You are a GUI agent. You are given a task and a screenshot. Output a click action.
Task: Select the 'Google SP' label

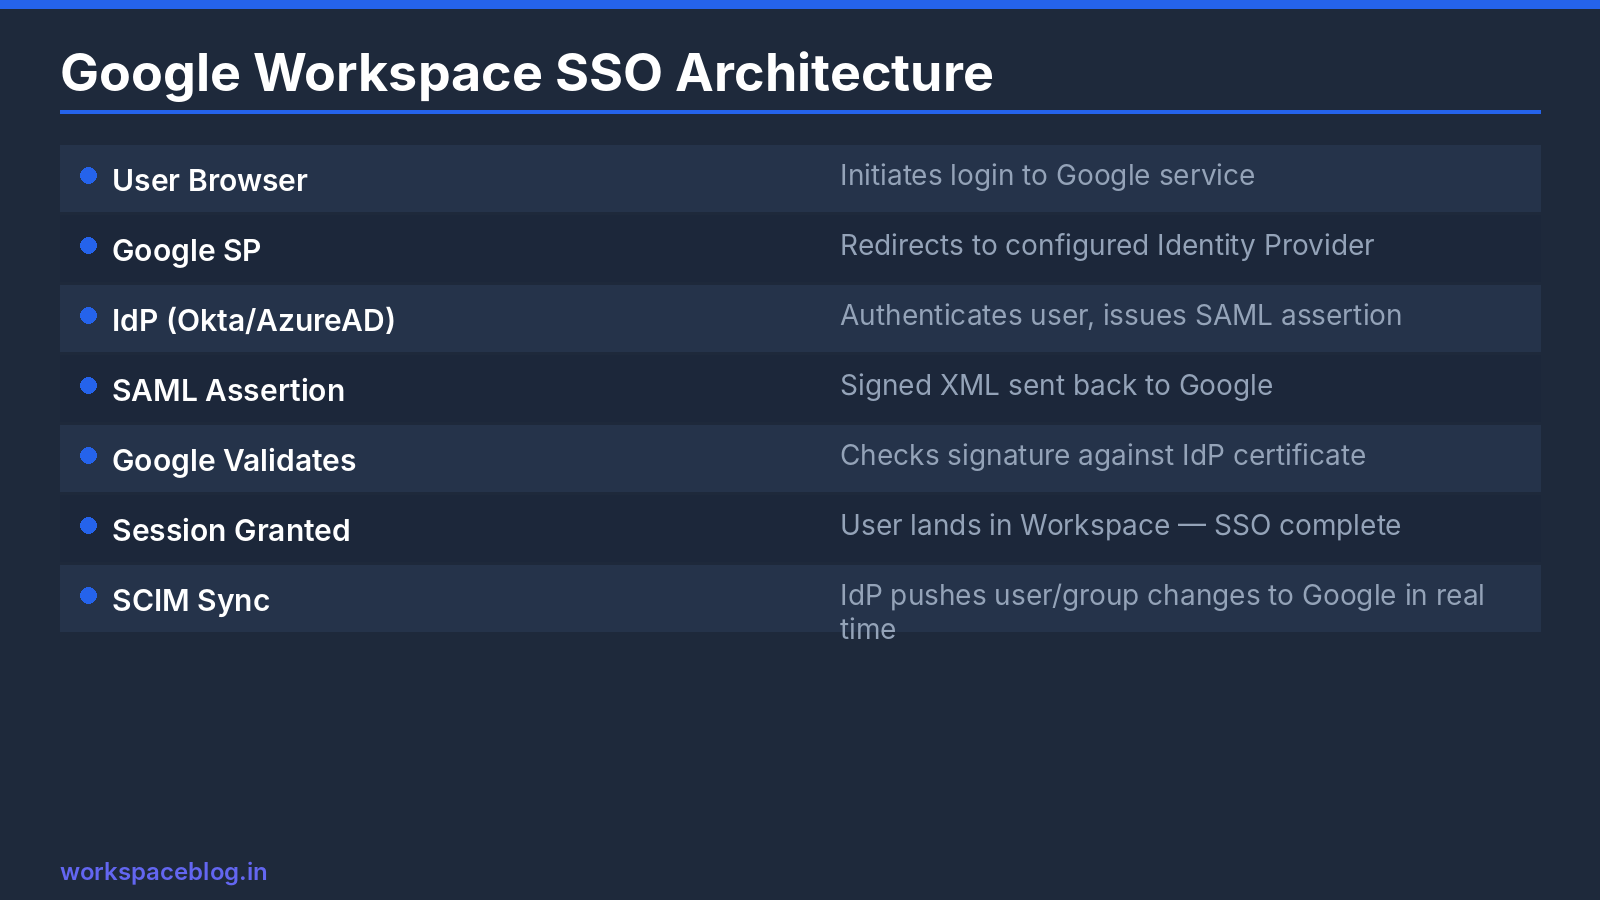pos(186,250)
